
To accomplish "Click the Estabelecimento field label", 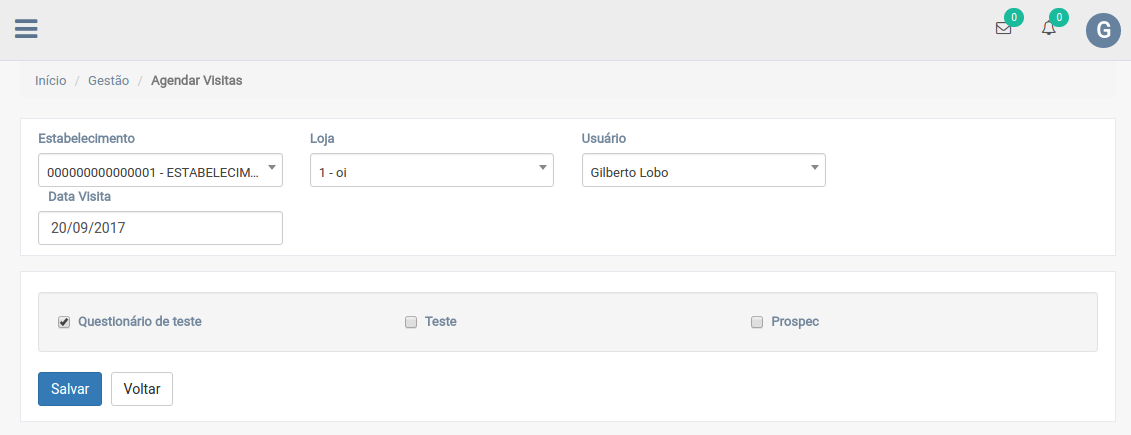I will (86, 138).
